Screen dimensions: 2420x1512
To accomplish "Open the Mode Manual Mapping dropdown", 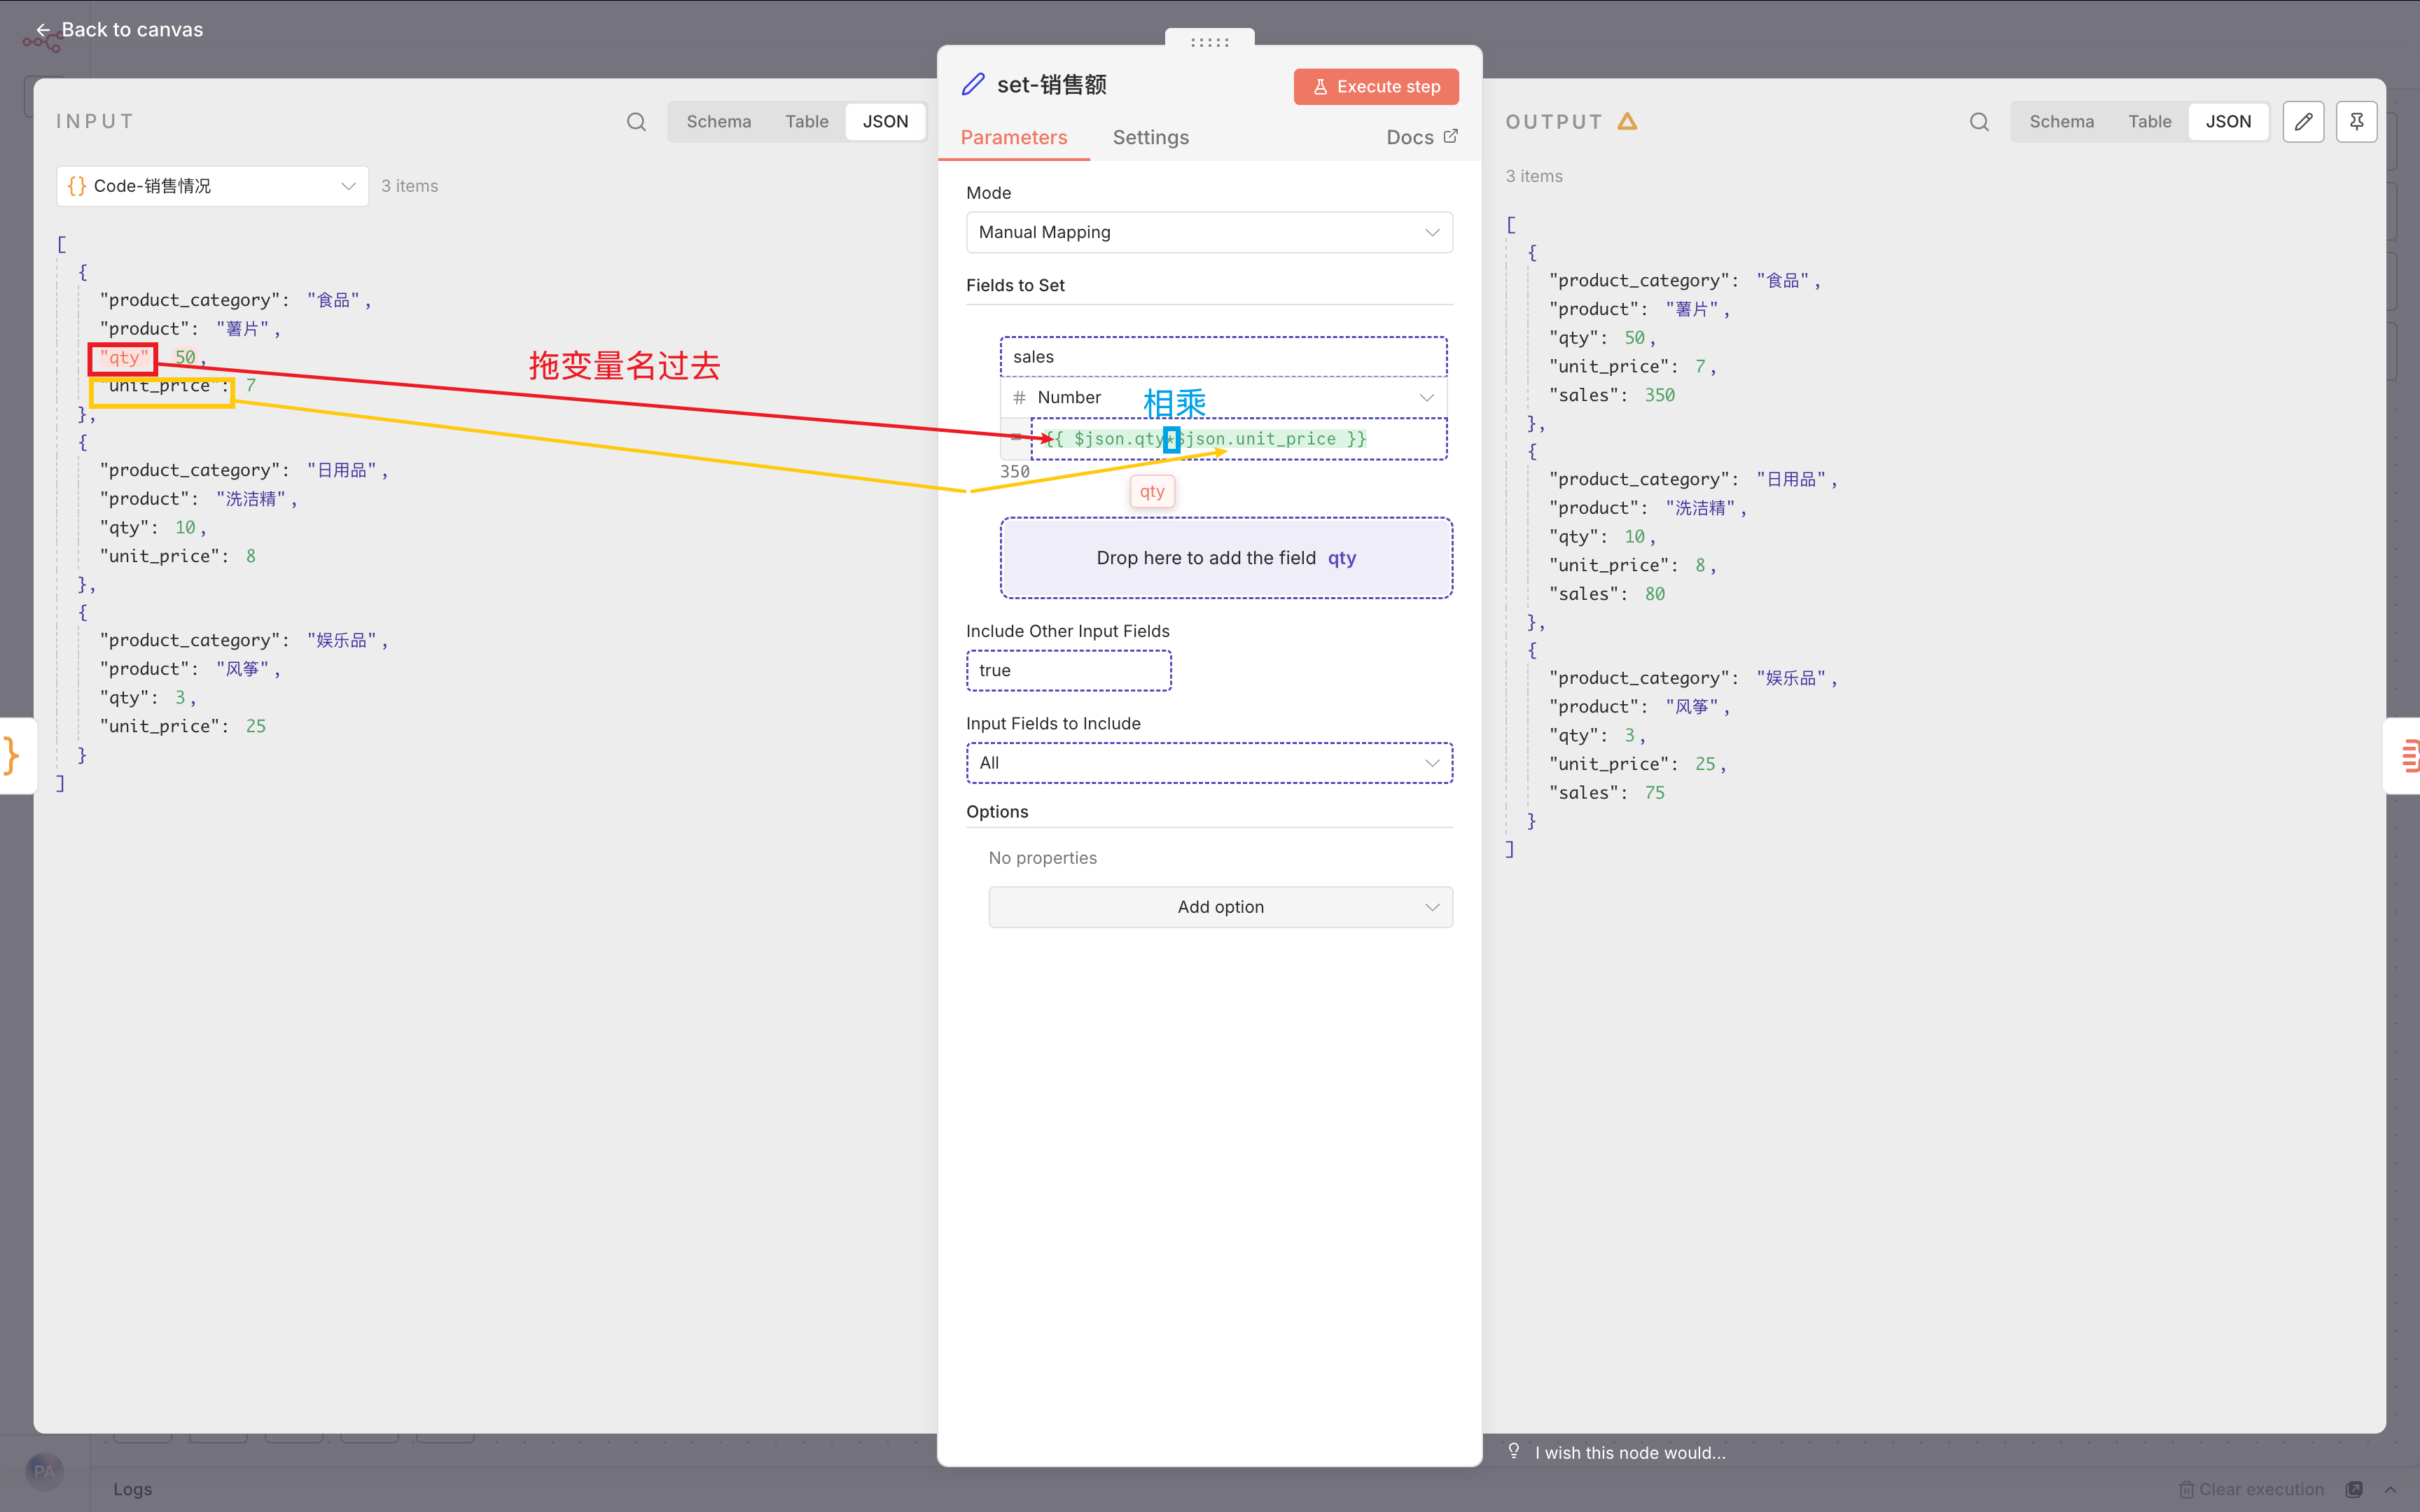I will tap(1209, 232).
